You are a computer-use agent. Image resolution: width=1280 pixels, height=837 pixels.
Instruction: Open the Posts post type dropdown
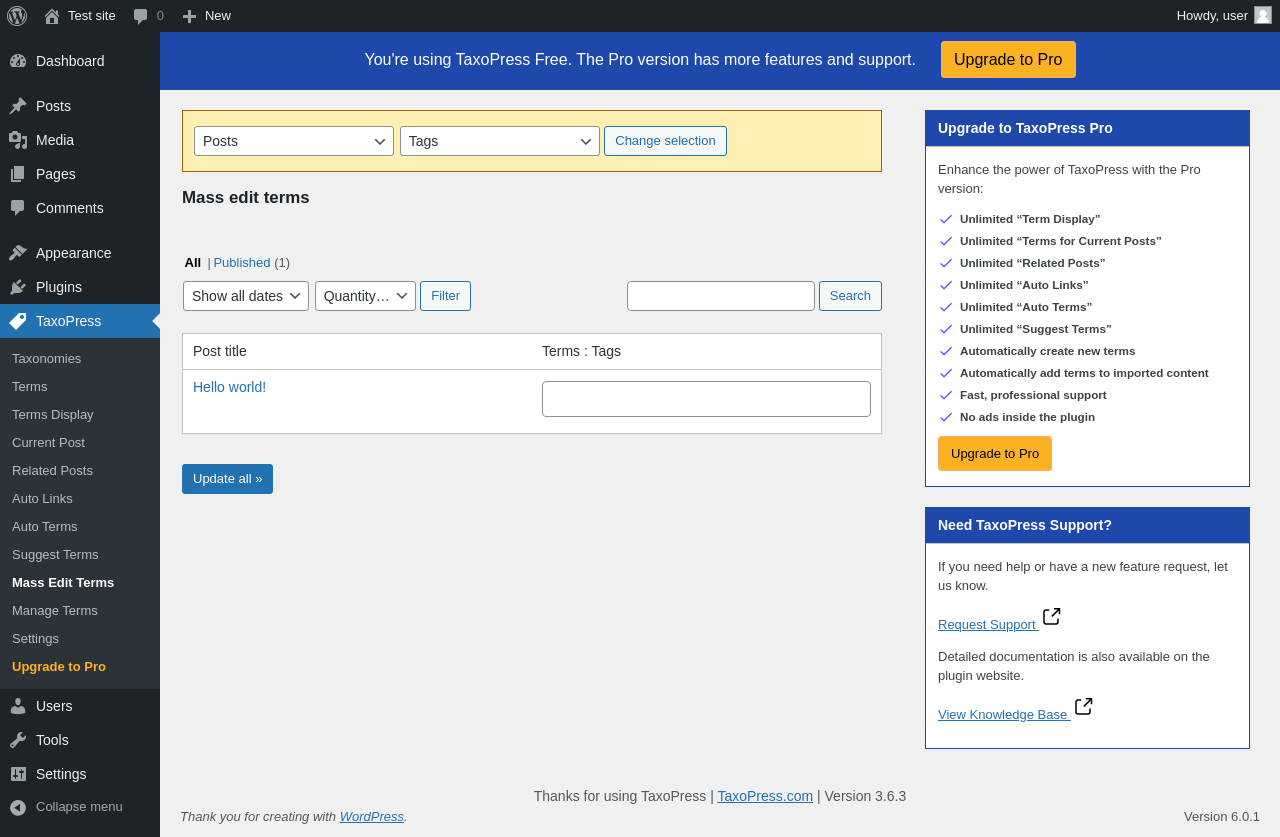click(294, 141)
